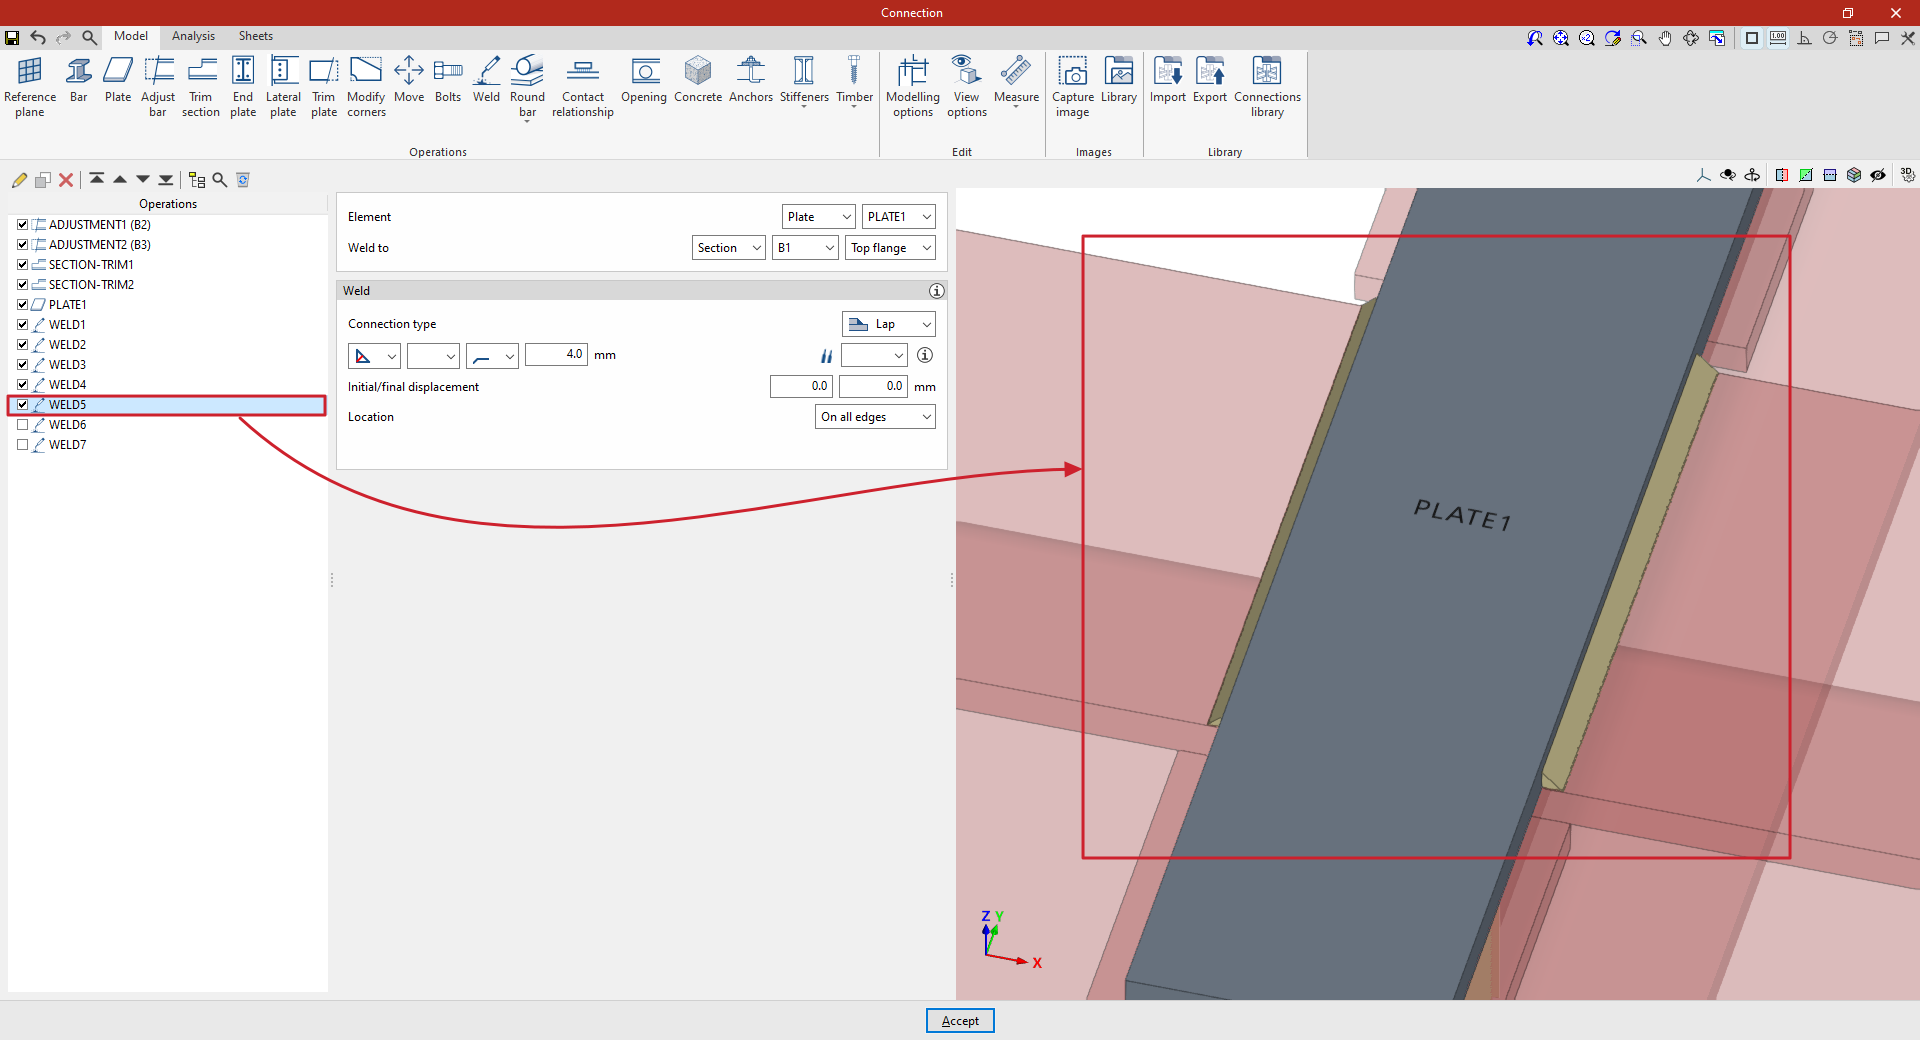
Task: Click the weld size 4.0 input field
Action: tap(556, 354)
